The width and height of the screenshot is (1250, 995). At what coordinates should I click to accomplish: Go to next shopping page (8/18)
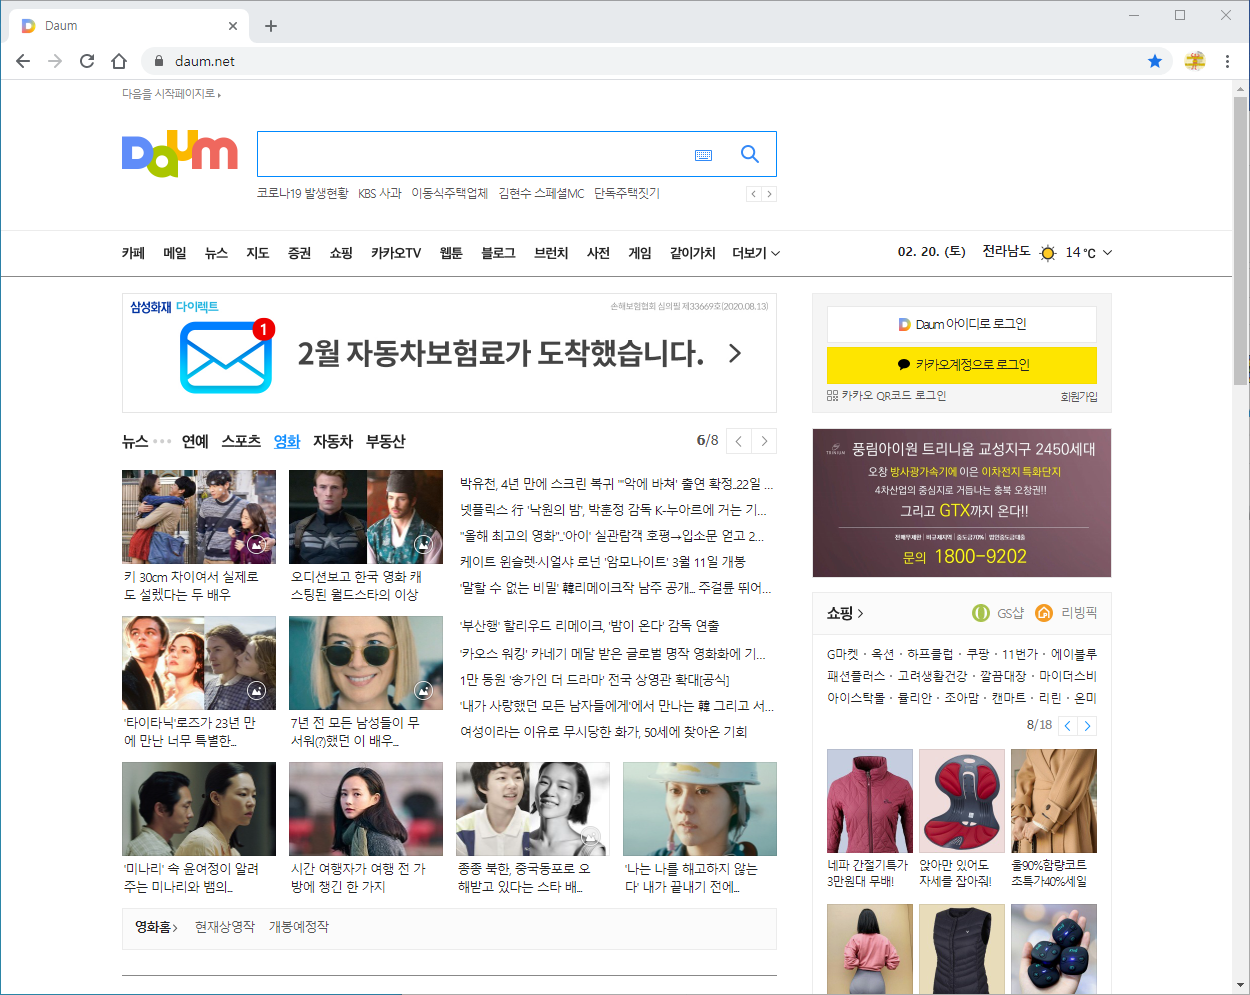(1088, 726)
